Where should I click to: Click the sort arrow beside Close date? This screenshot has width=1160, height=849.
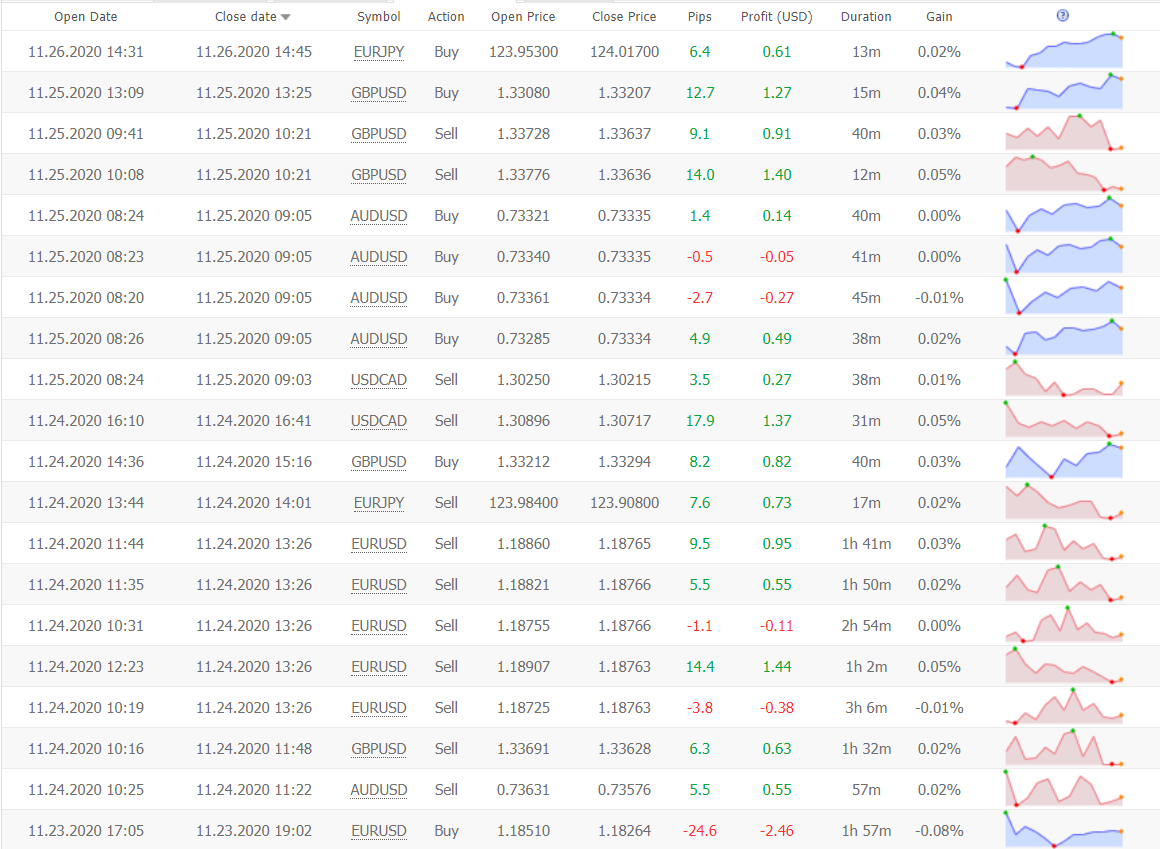[286, 17]
